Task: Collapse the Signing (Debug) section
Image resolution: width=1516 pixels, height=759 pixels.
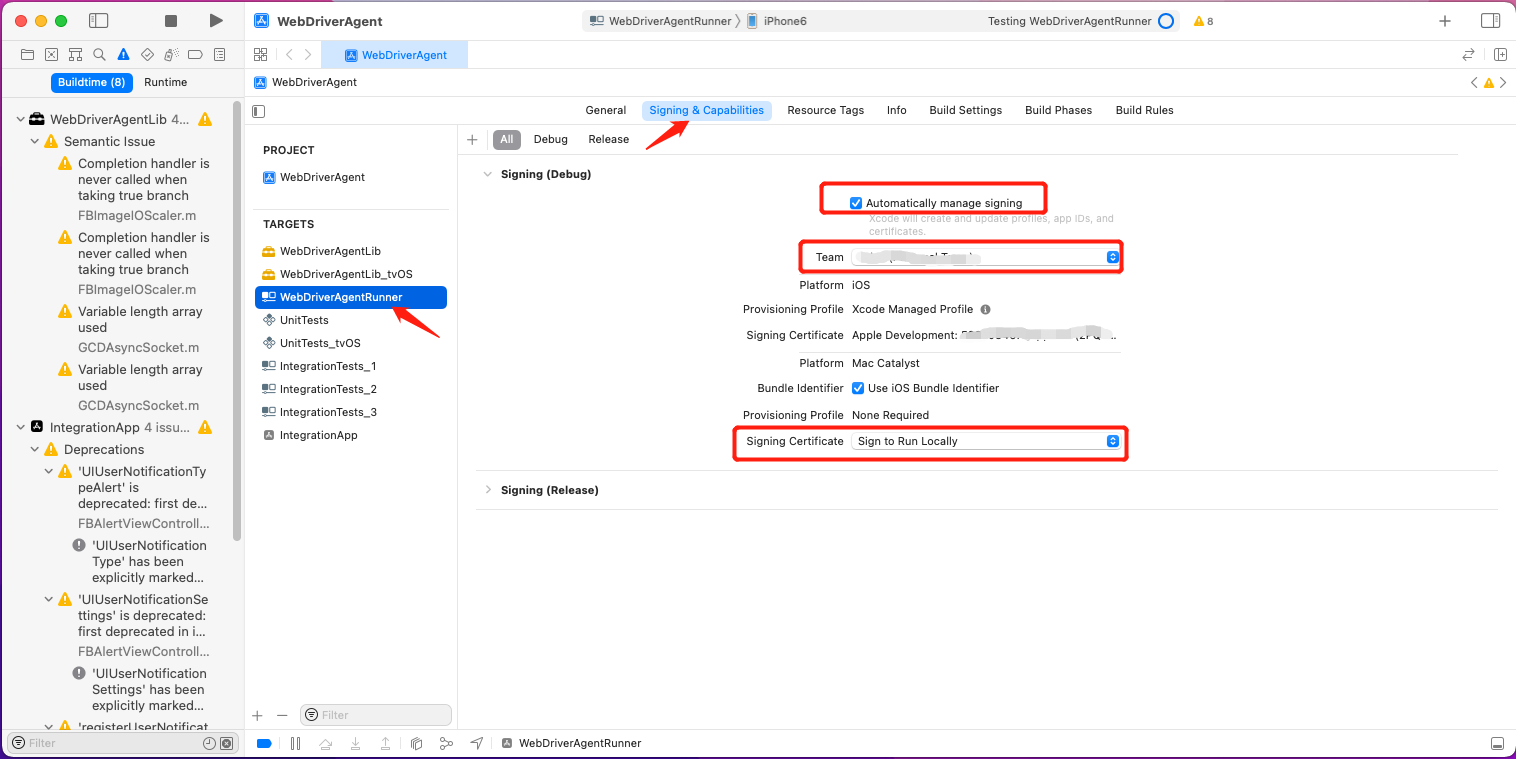Action: 488,174
